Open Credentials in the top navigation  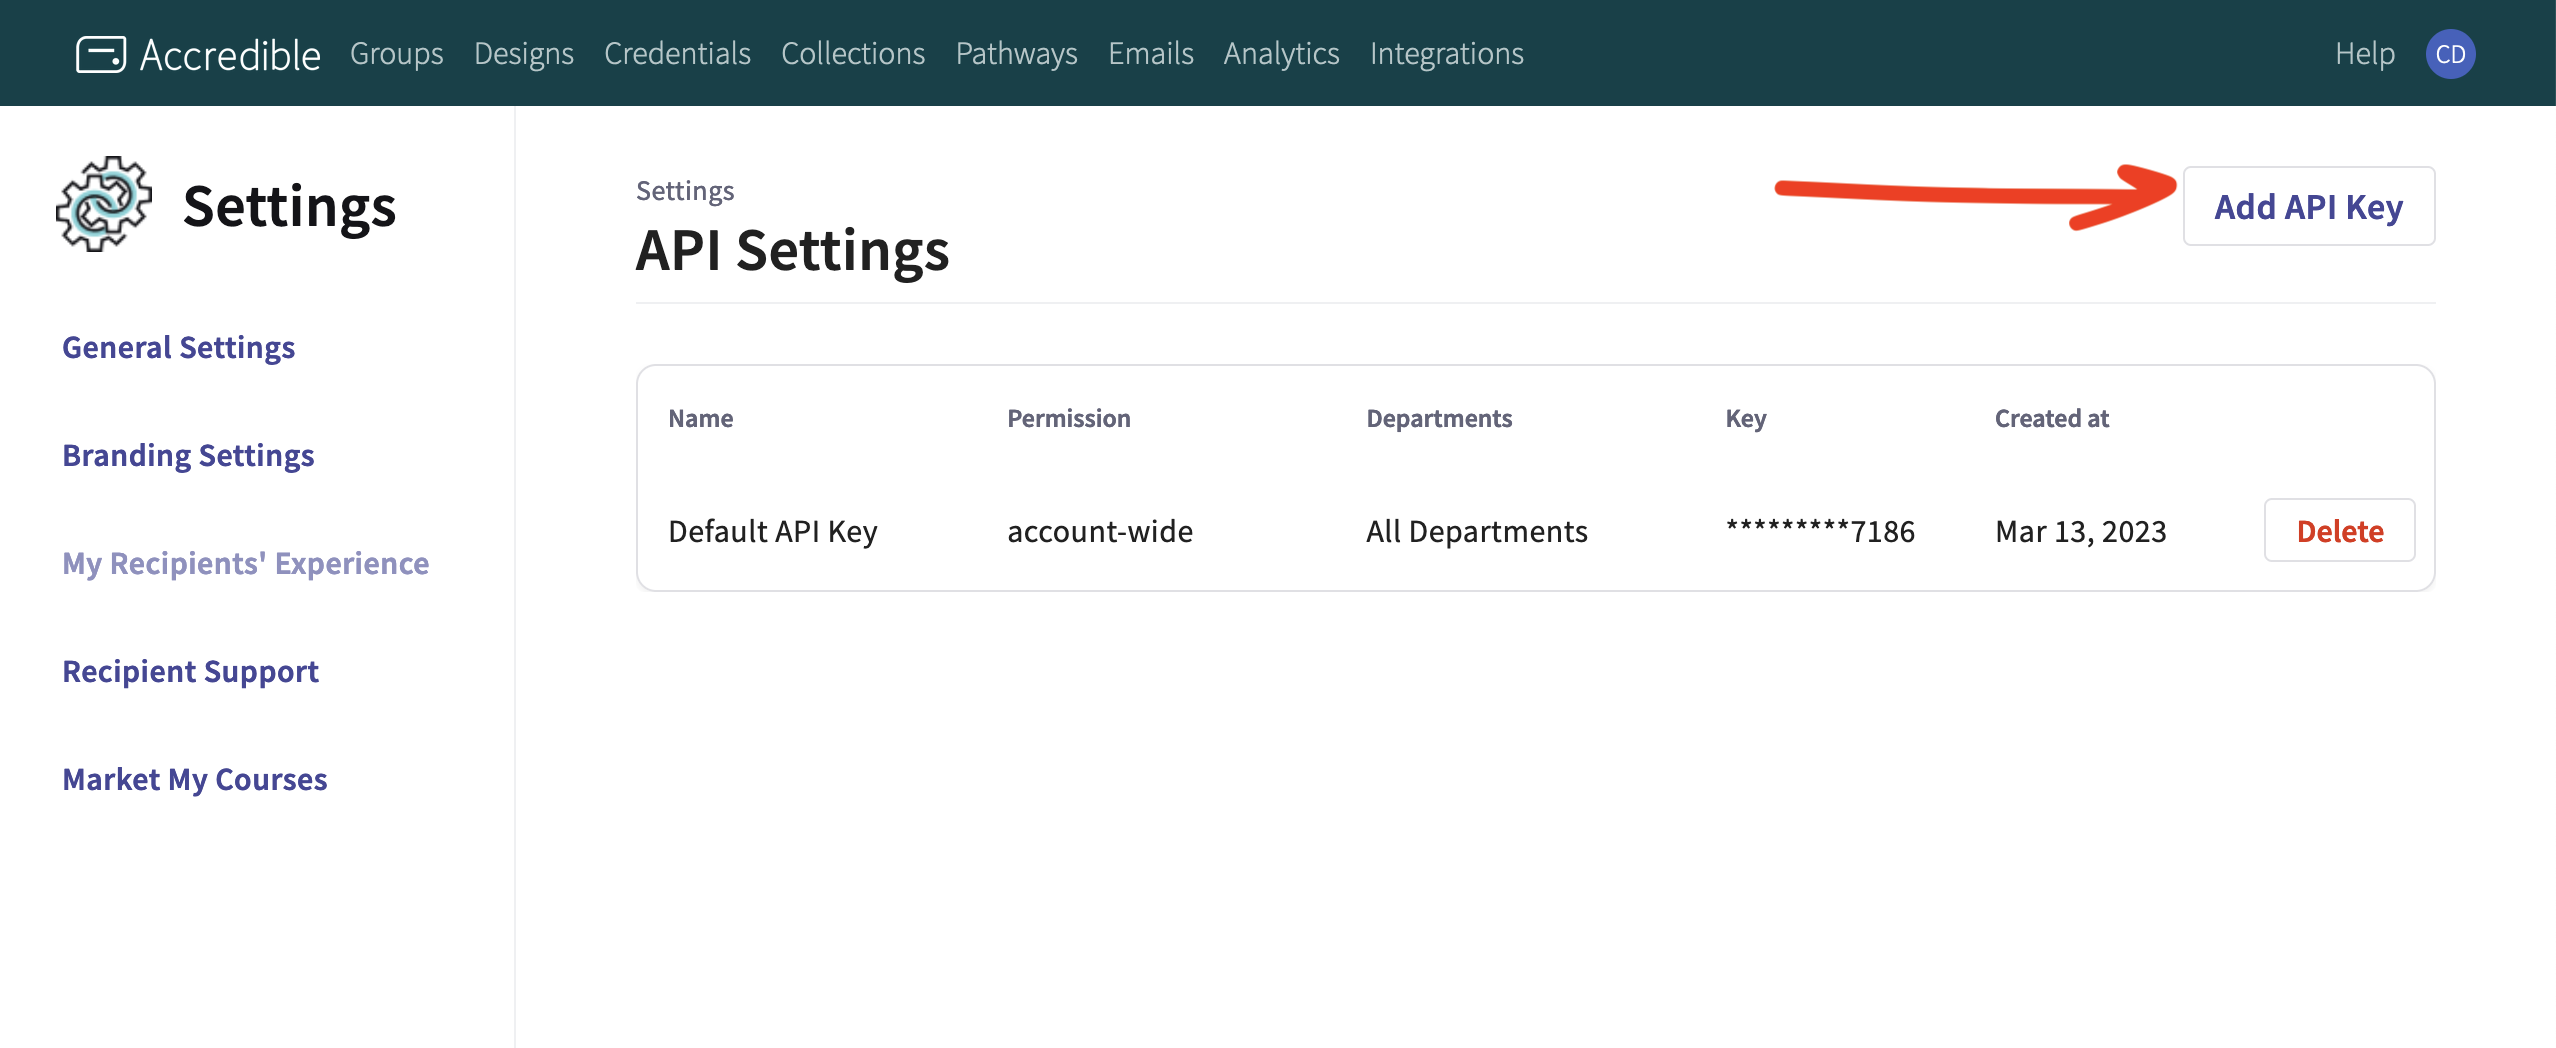(677, 54)
